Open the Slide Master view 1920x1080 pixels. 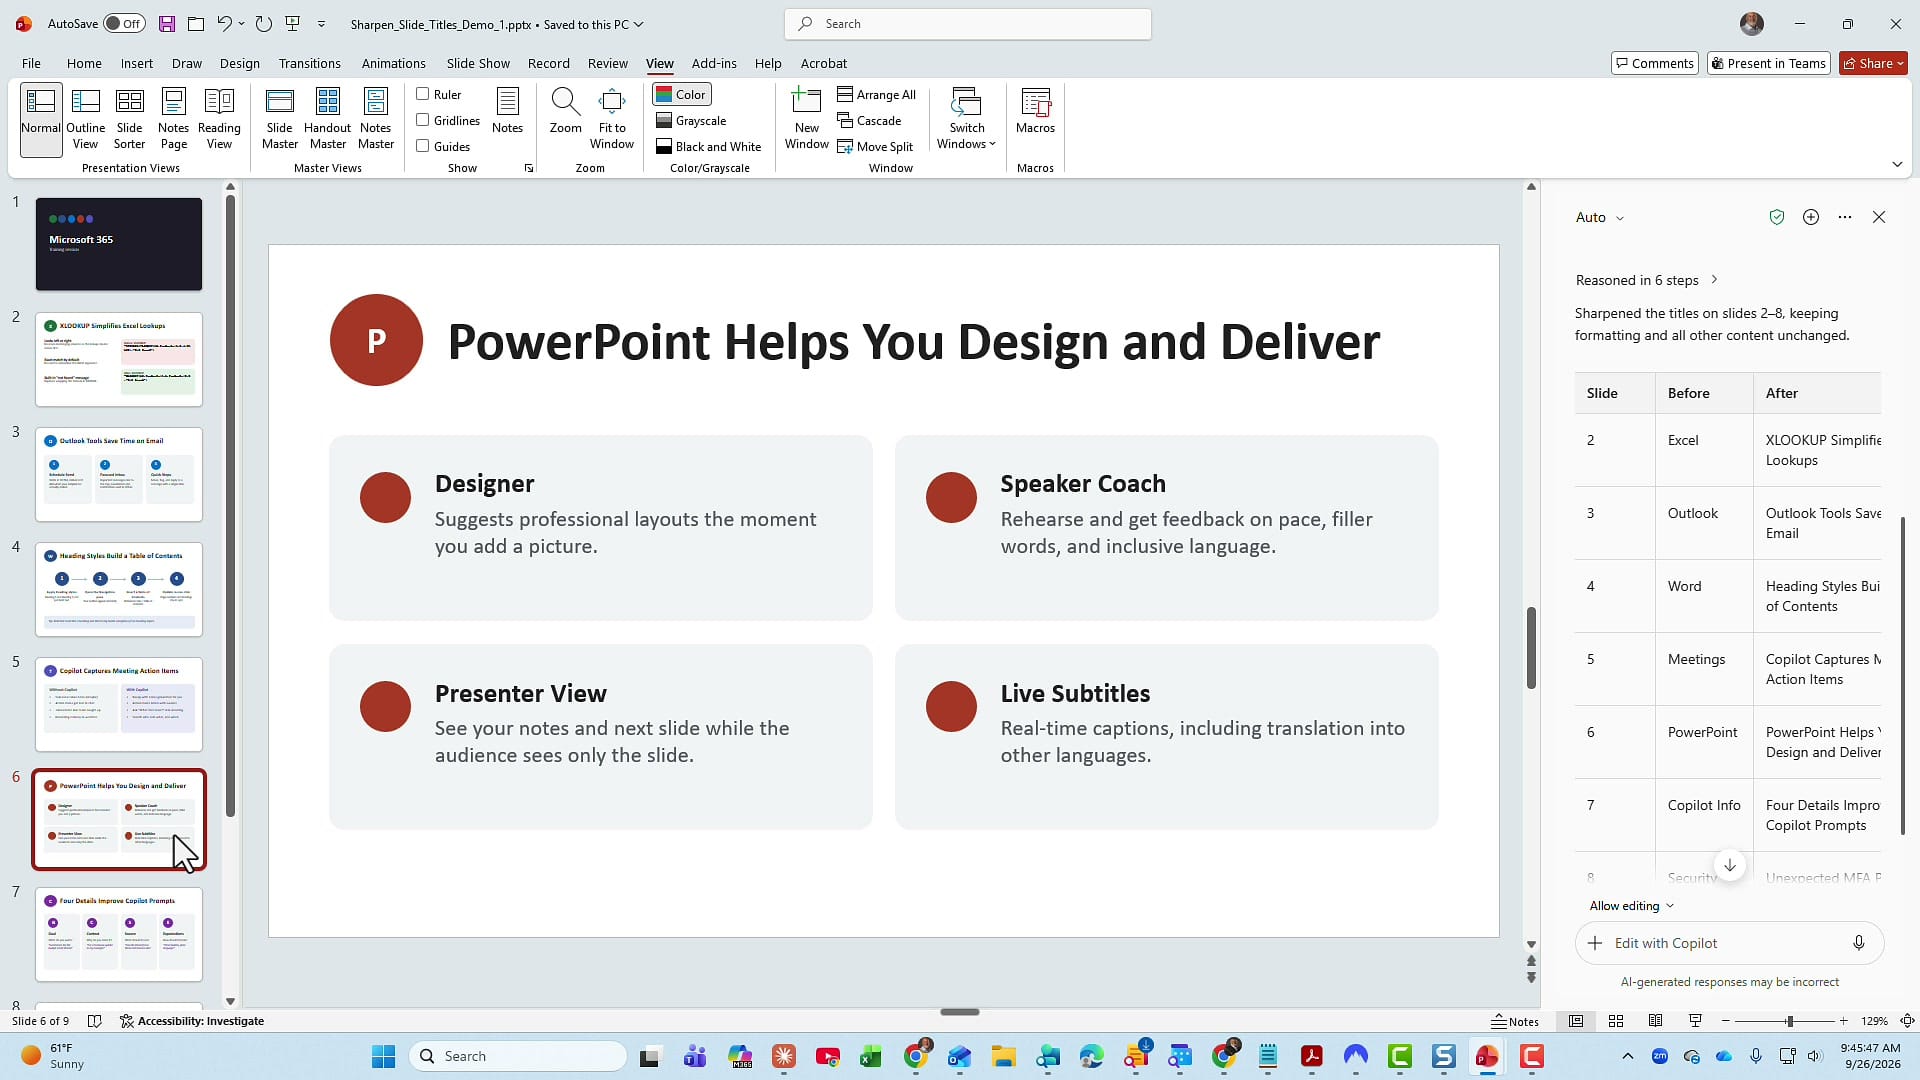click(x=280, y=119)
